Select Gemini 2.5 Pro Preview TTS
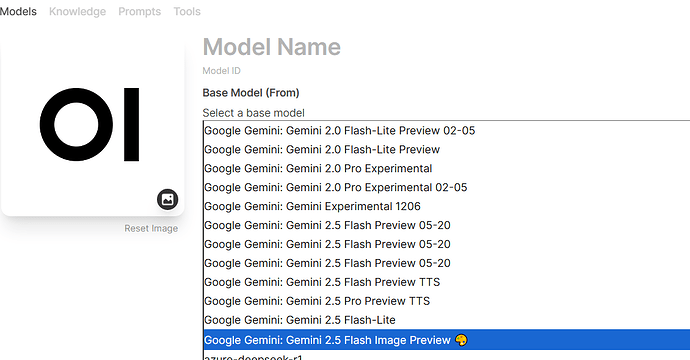This screenshot has height=360, width=690. point(447,301)
